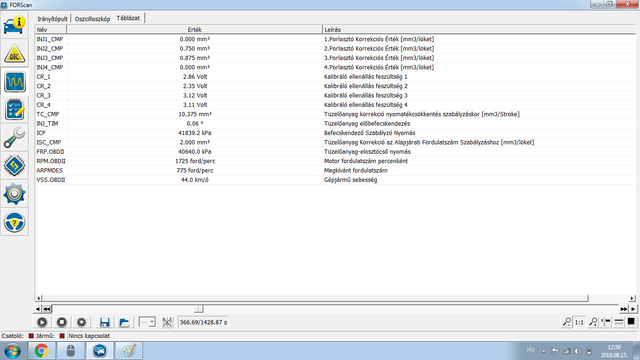Viewport: 640px width, 360px height.
Task: Click the TC_CMP value 10.375 mm³
Action: point(195,114)
